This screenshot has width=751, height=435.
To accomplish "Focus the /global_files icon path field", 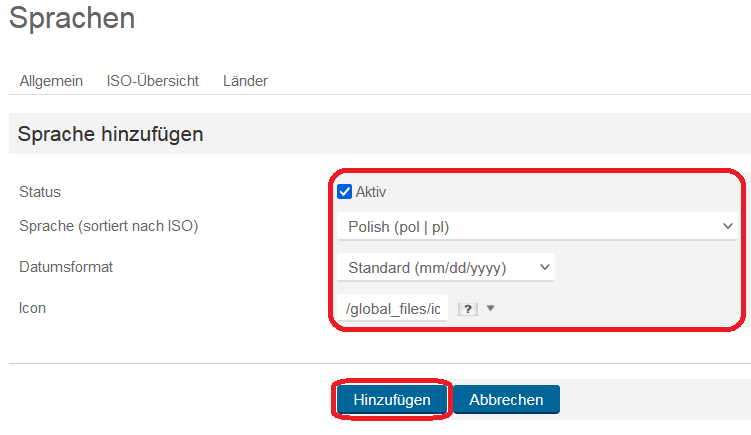I will coord(392,308).
